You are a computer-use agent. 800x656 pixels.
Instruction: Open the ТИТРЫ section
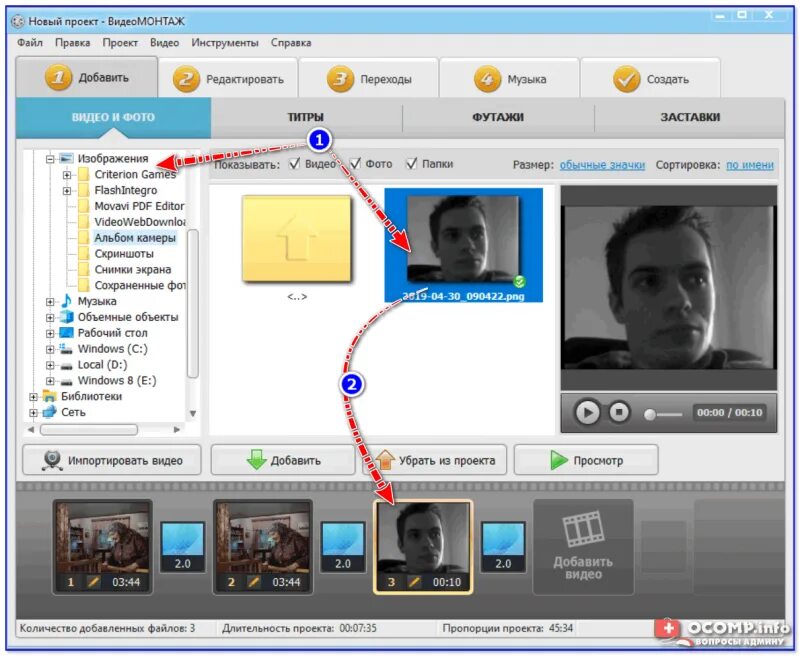coord(306,117)
